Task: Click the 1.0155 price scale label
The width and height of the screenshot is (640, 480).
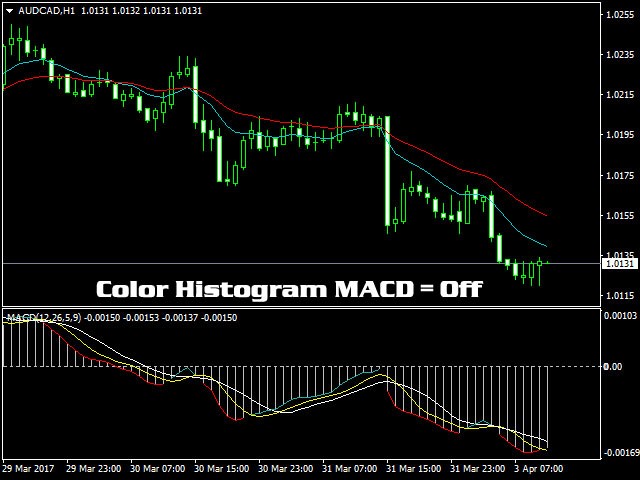Action: 620,216
